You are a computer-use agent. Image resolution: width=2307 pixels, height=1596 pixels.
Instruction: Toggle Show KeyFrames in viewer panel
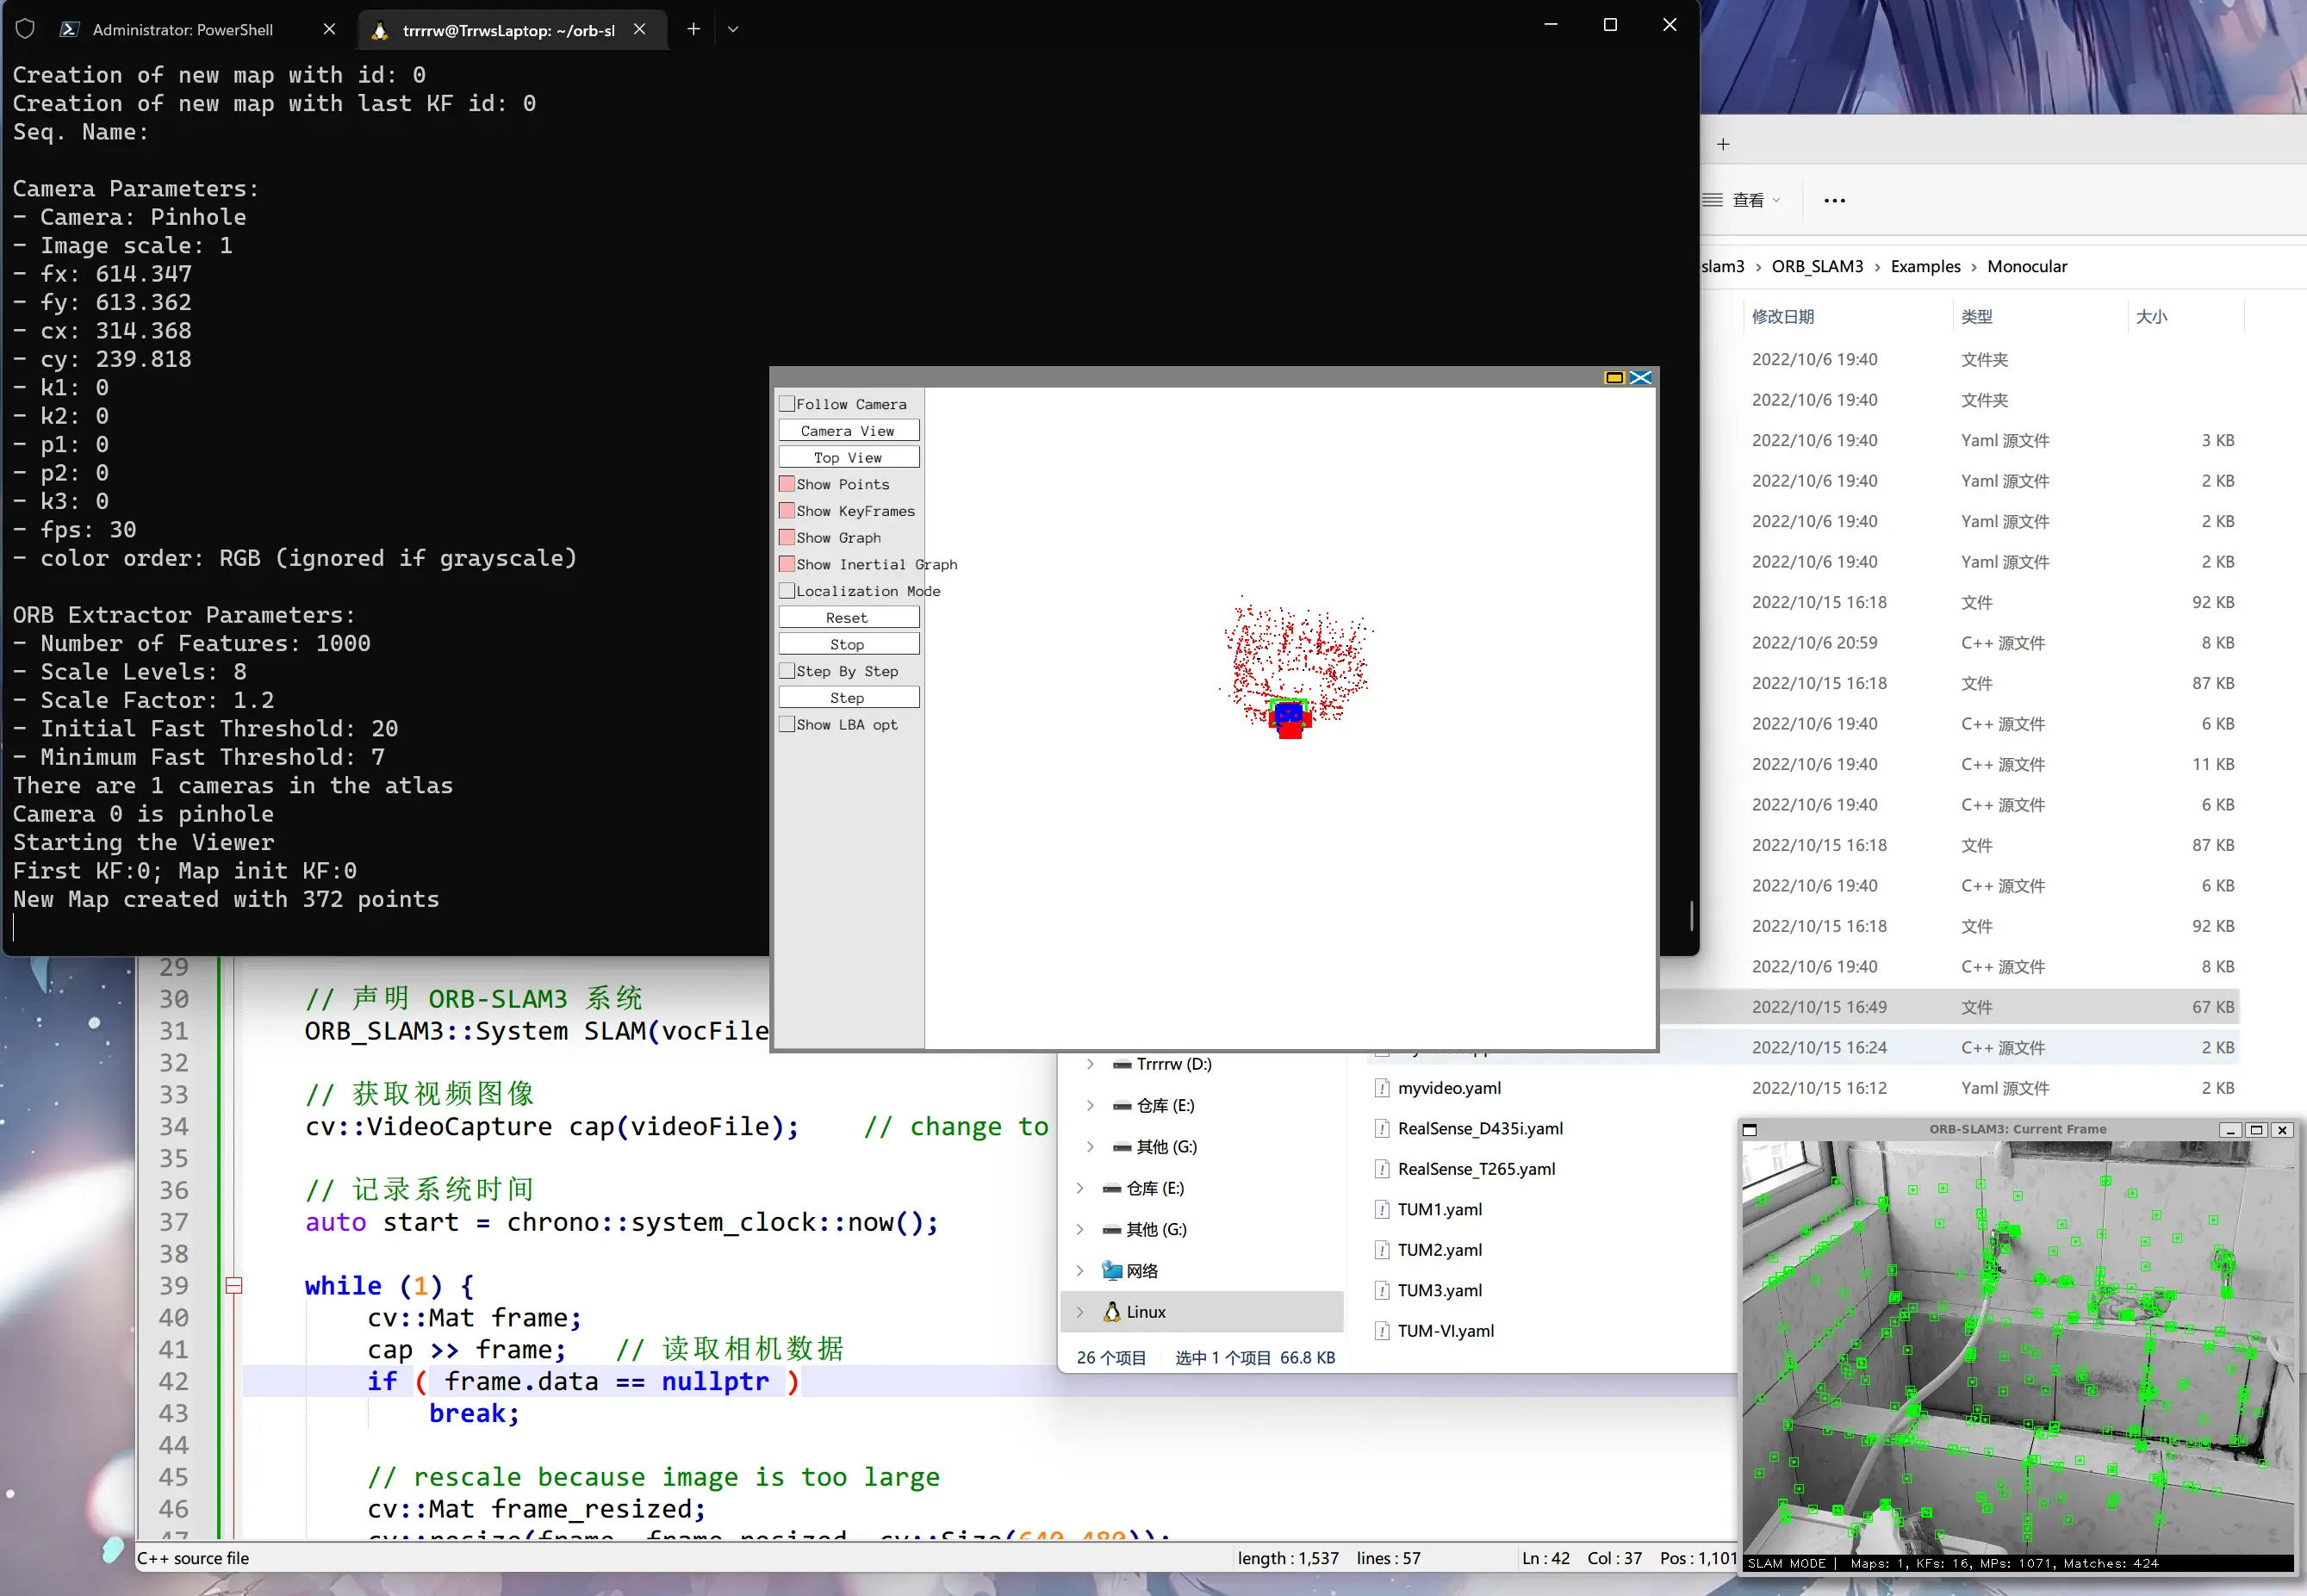pos(787,510)
